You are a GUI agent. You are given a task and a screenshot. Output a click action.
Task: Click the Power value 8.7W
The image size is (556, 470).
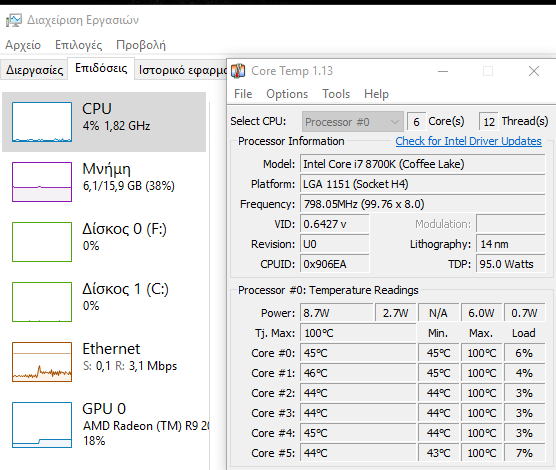coord(337,313)
